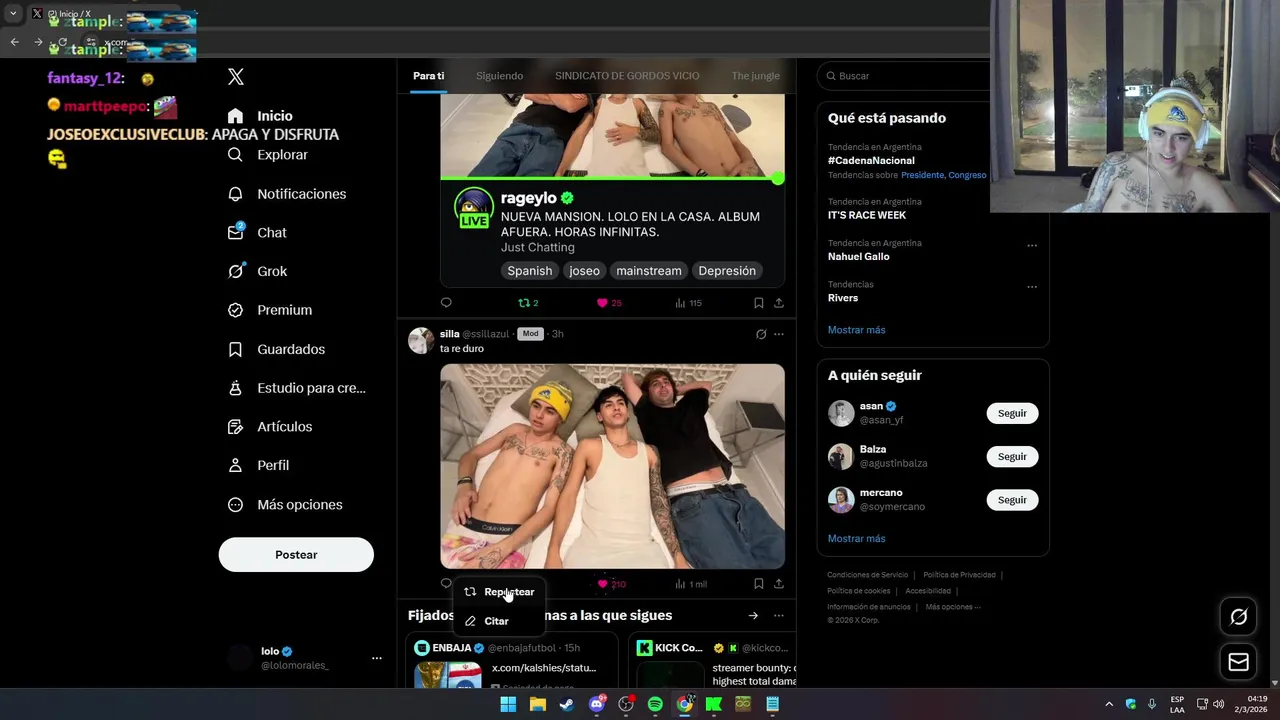
Task: Open Más opciones sidebar menu
Action: pos(284,505)
